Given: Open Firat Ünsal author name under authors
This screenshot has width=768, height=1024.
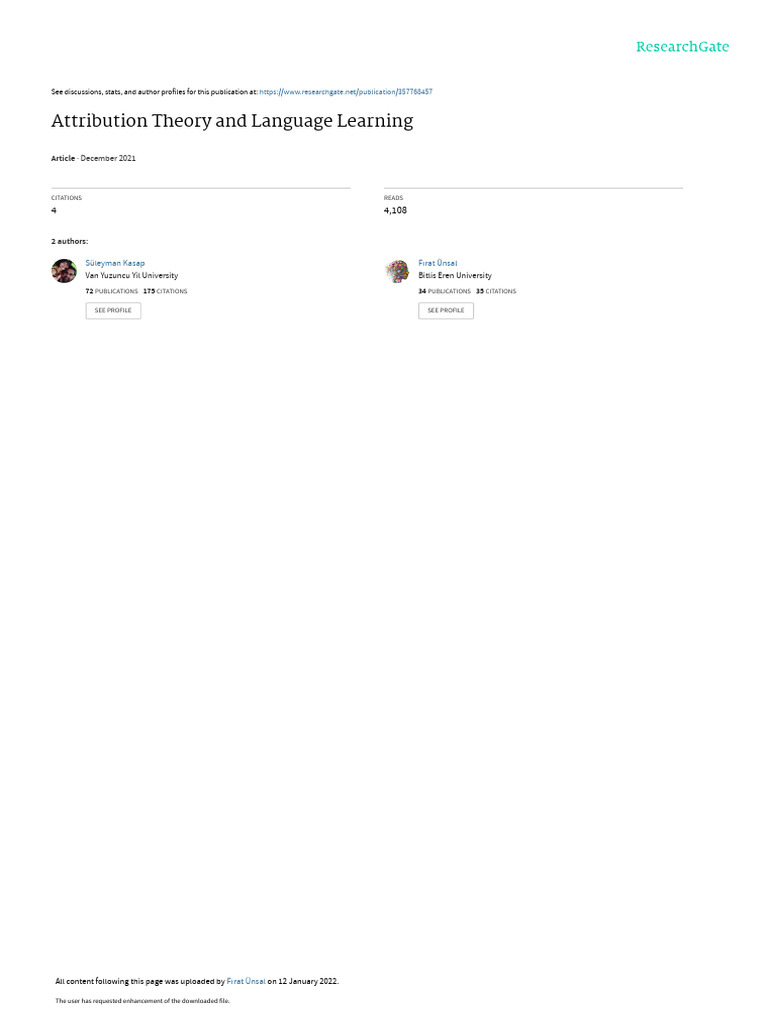Looking at the screenshot, I should click(438, 263).
